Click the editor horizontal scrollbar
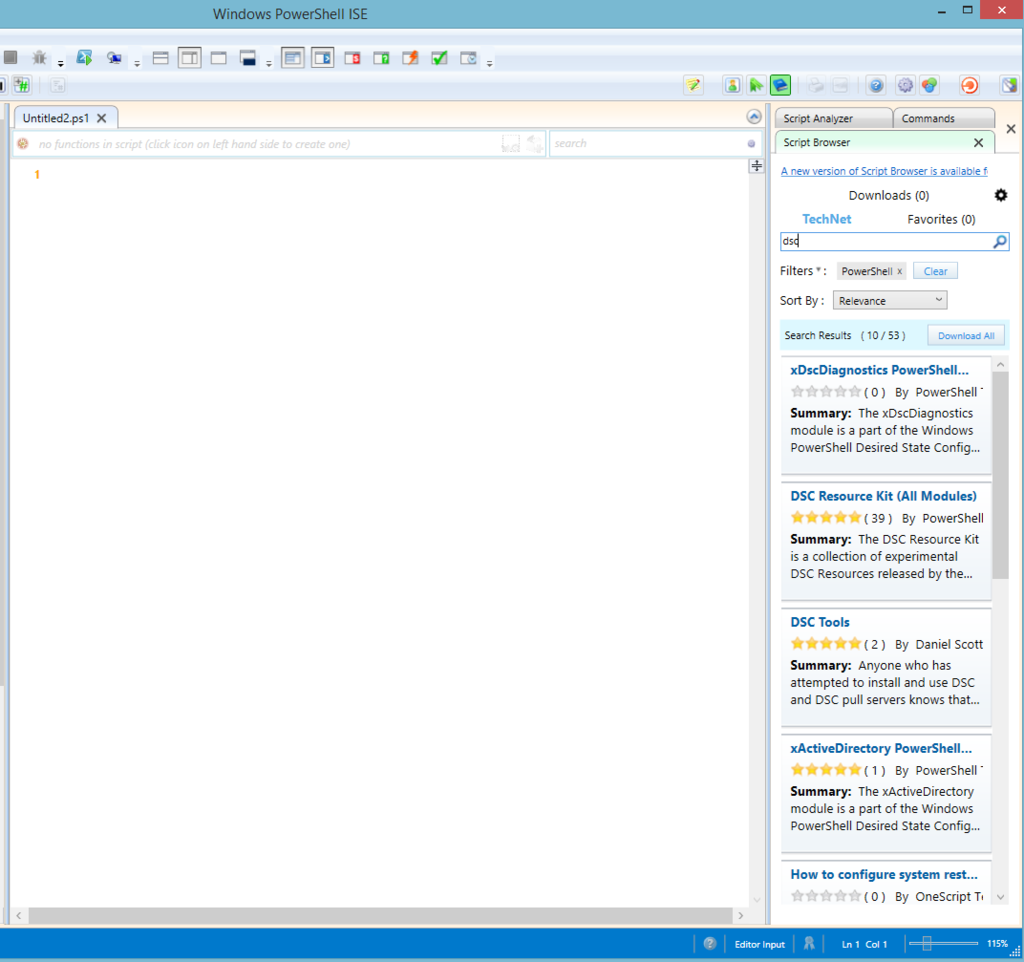Viewport: 1024px width, 962px height. coord(380,916)
